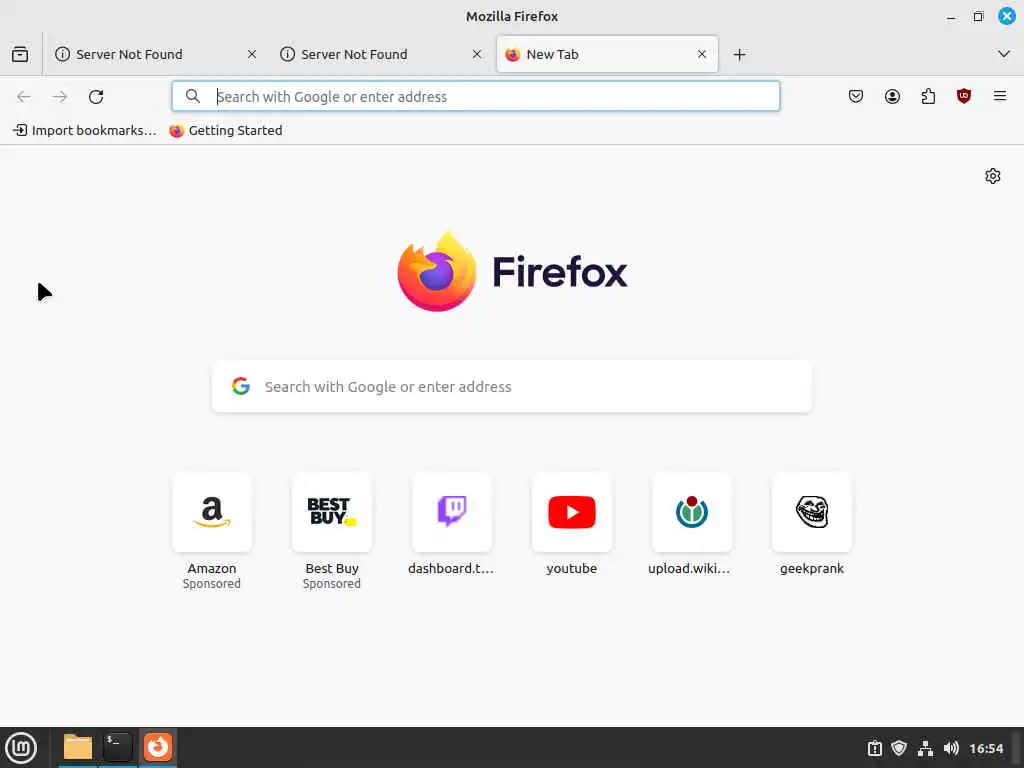1024x768 pixels.
Task: Open the hamburger application menu
Action: [x=1000, y=97]
